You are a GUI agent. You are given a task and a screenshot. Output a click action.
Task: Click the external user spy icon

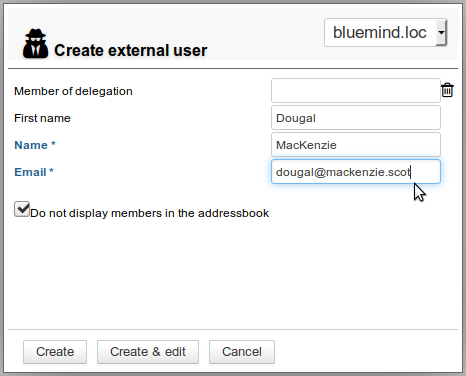35,44
